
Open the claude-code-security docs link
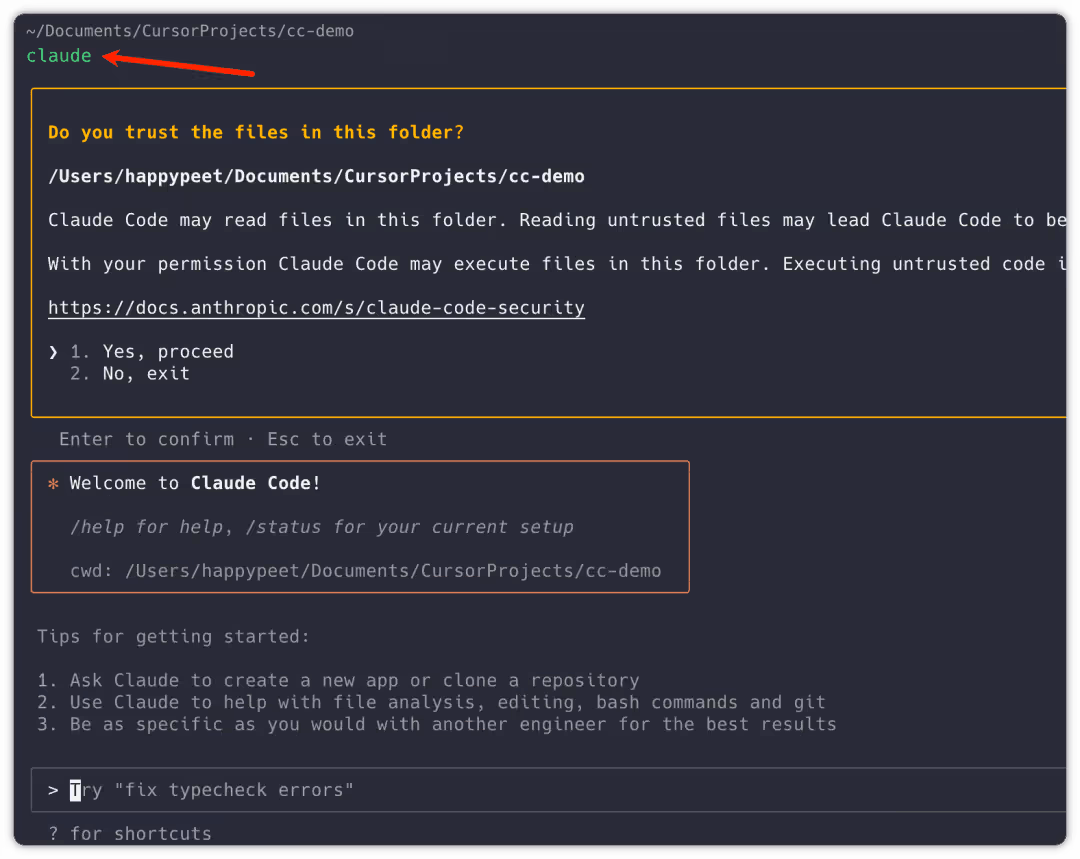[316, 308]
